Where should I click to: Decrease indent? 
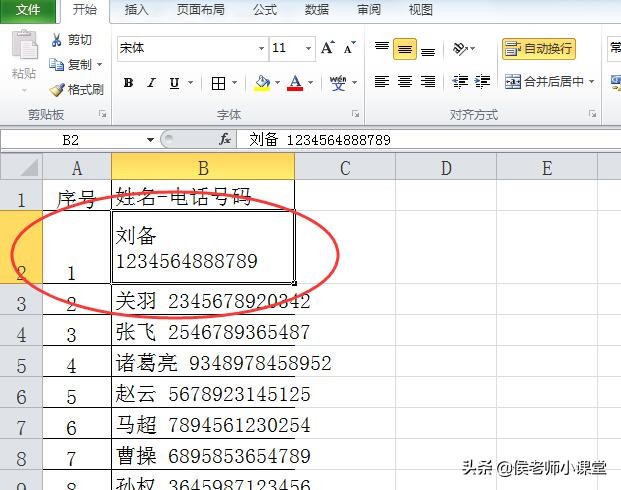click(460, 82)
